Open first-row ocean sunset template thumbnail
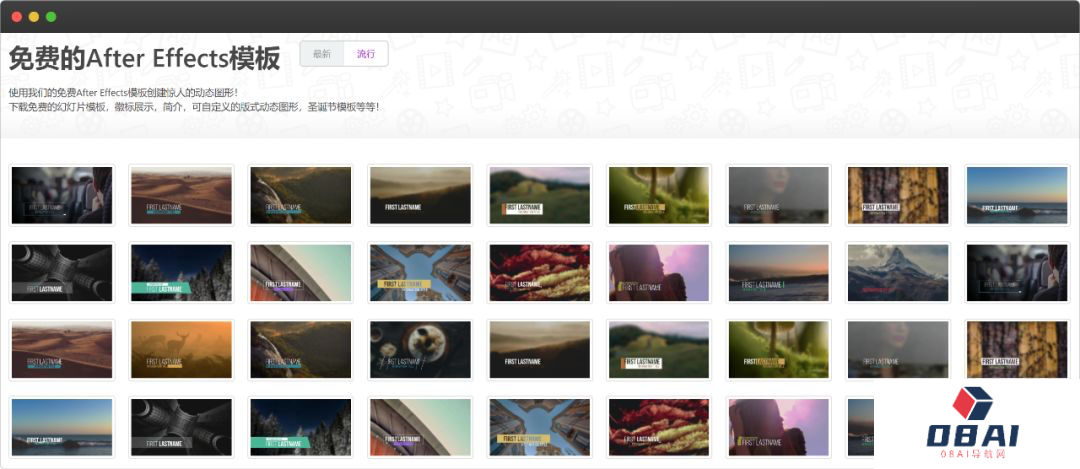 pos(1017,196)
